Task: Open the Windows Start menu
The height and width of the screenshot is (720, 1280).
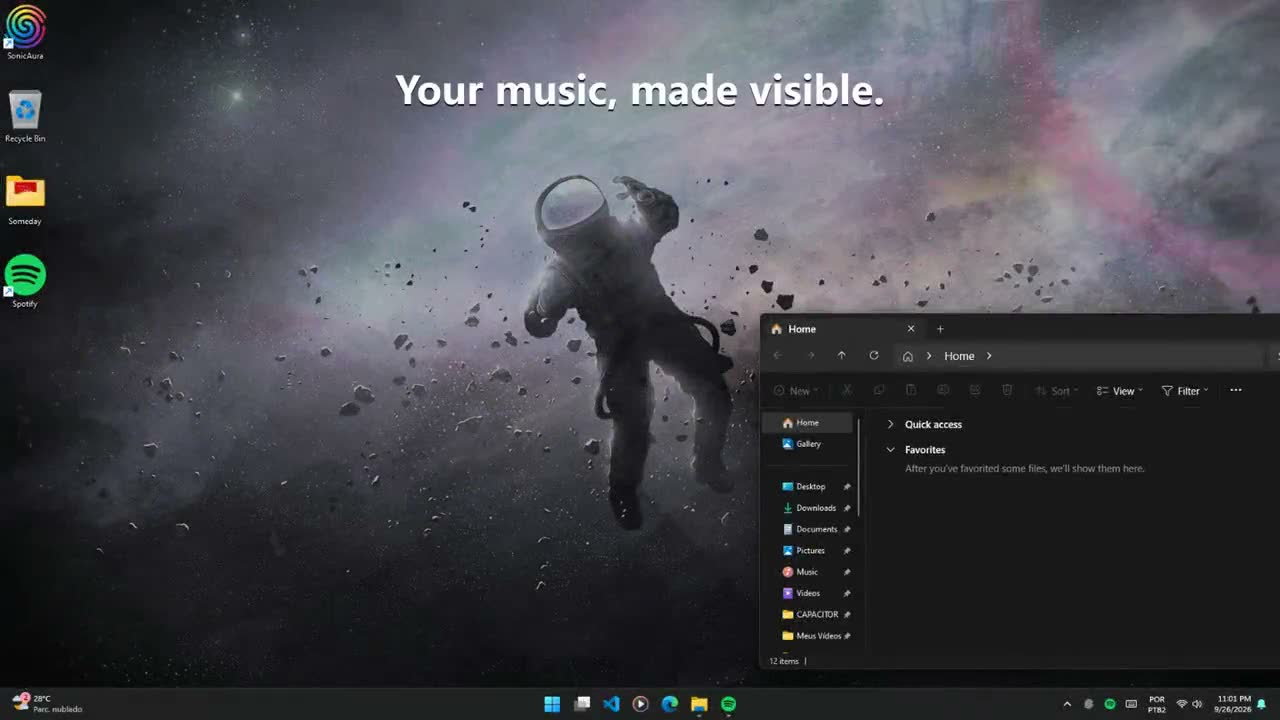Action: point(552,704)
